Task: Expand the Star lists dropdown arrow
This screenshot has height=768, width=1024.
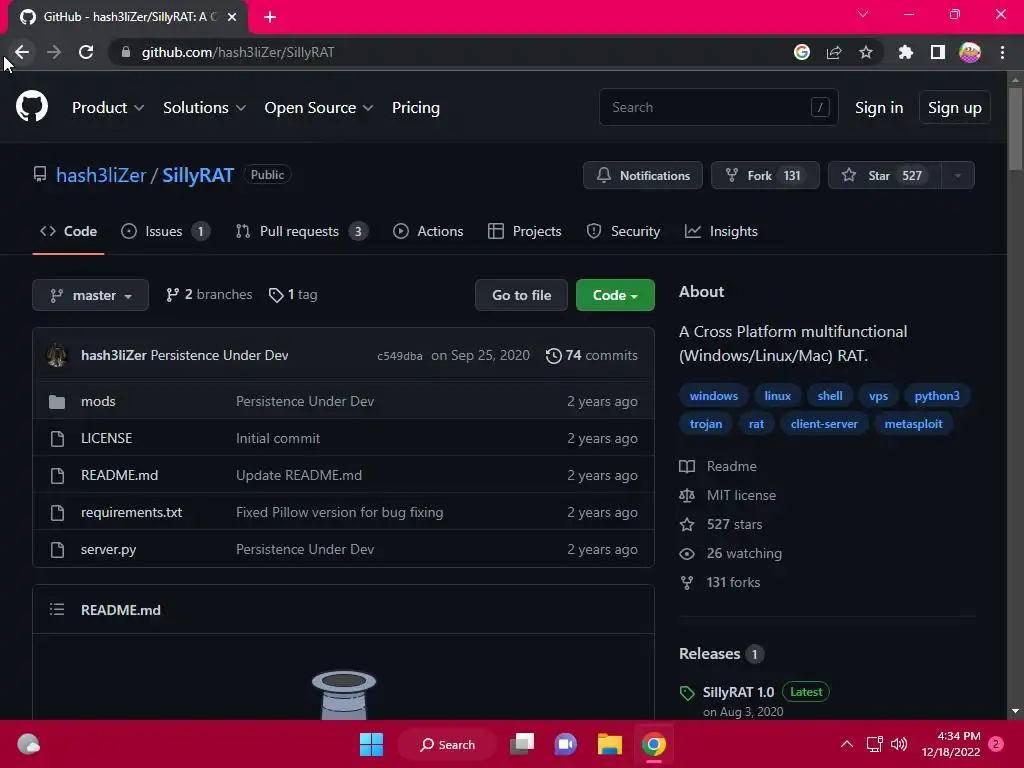Action: point(958,175)
